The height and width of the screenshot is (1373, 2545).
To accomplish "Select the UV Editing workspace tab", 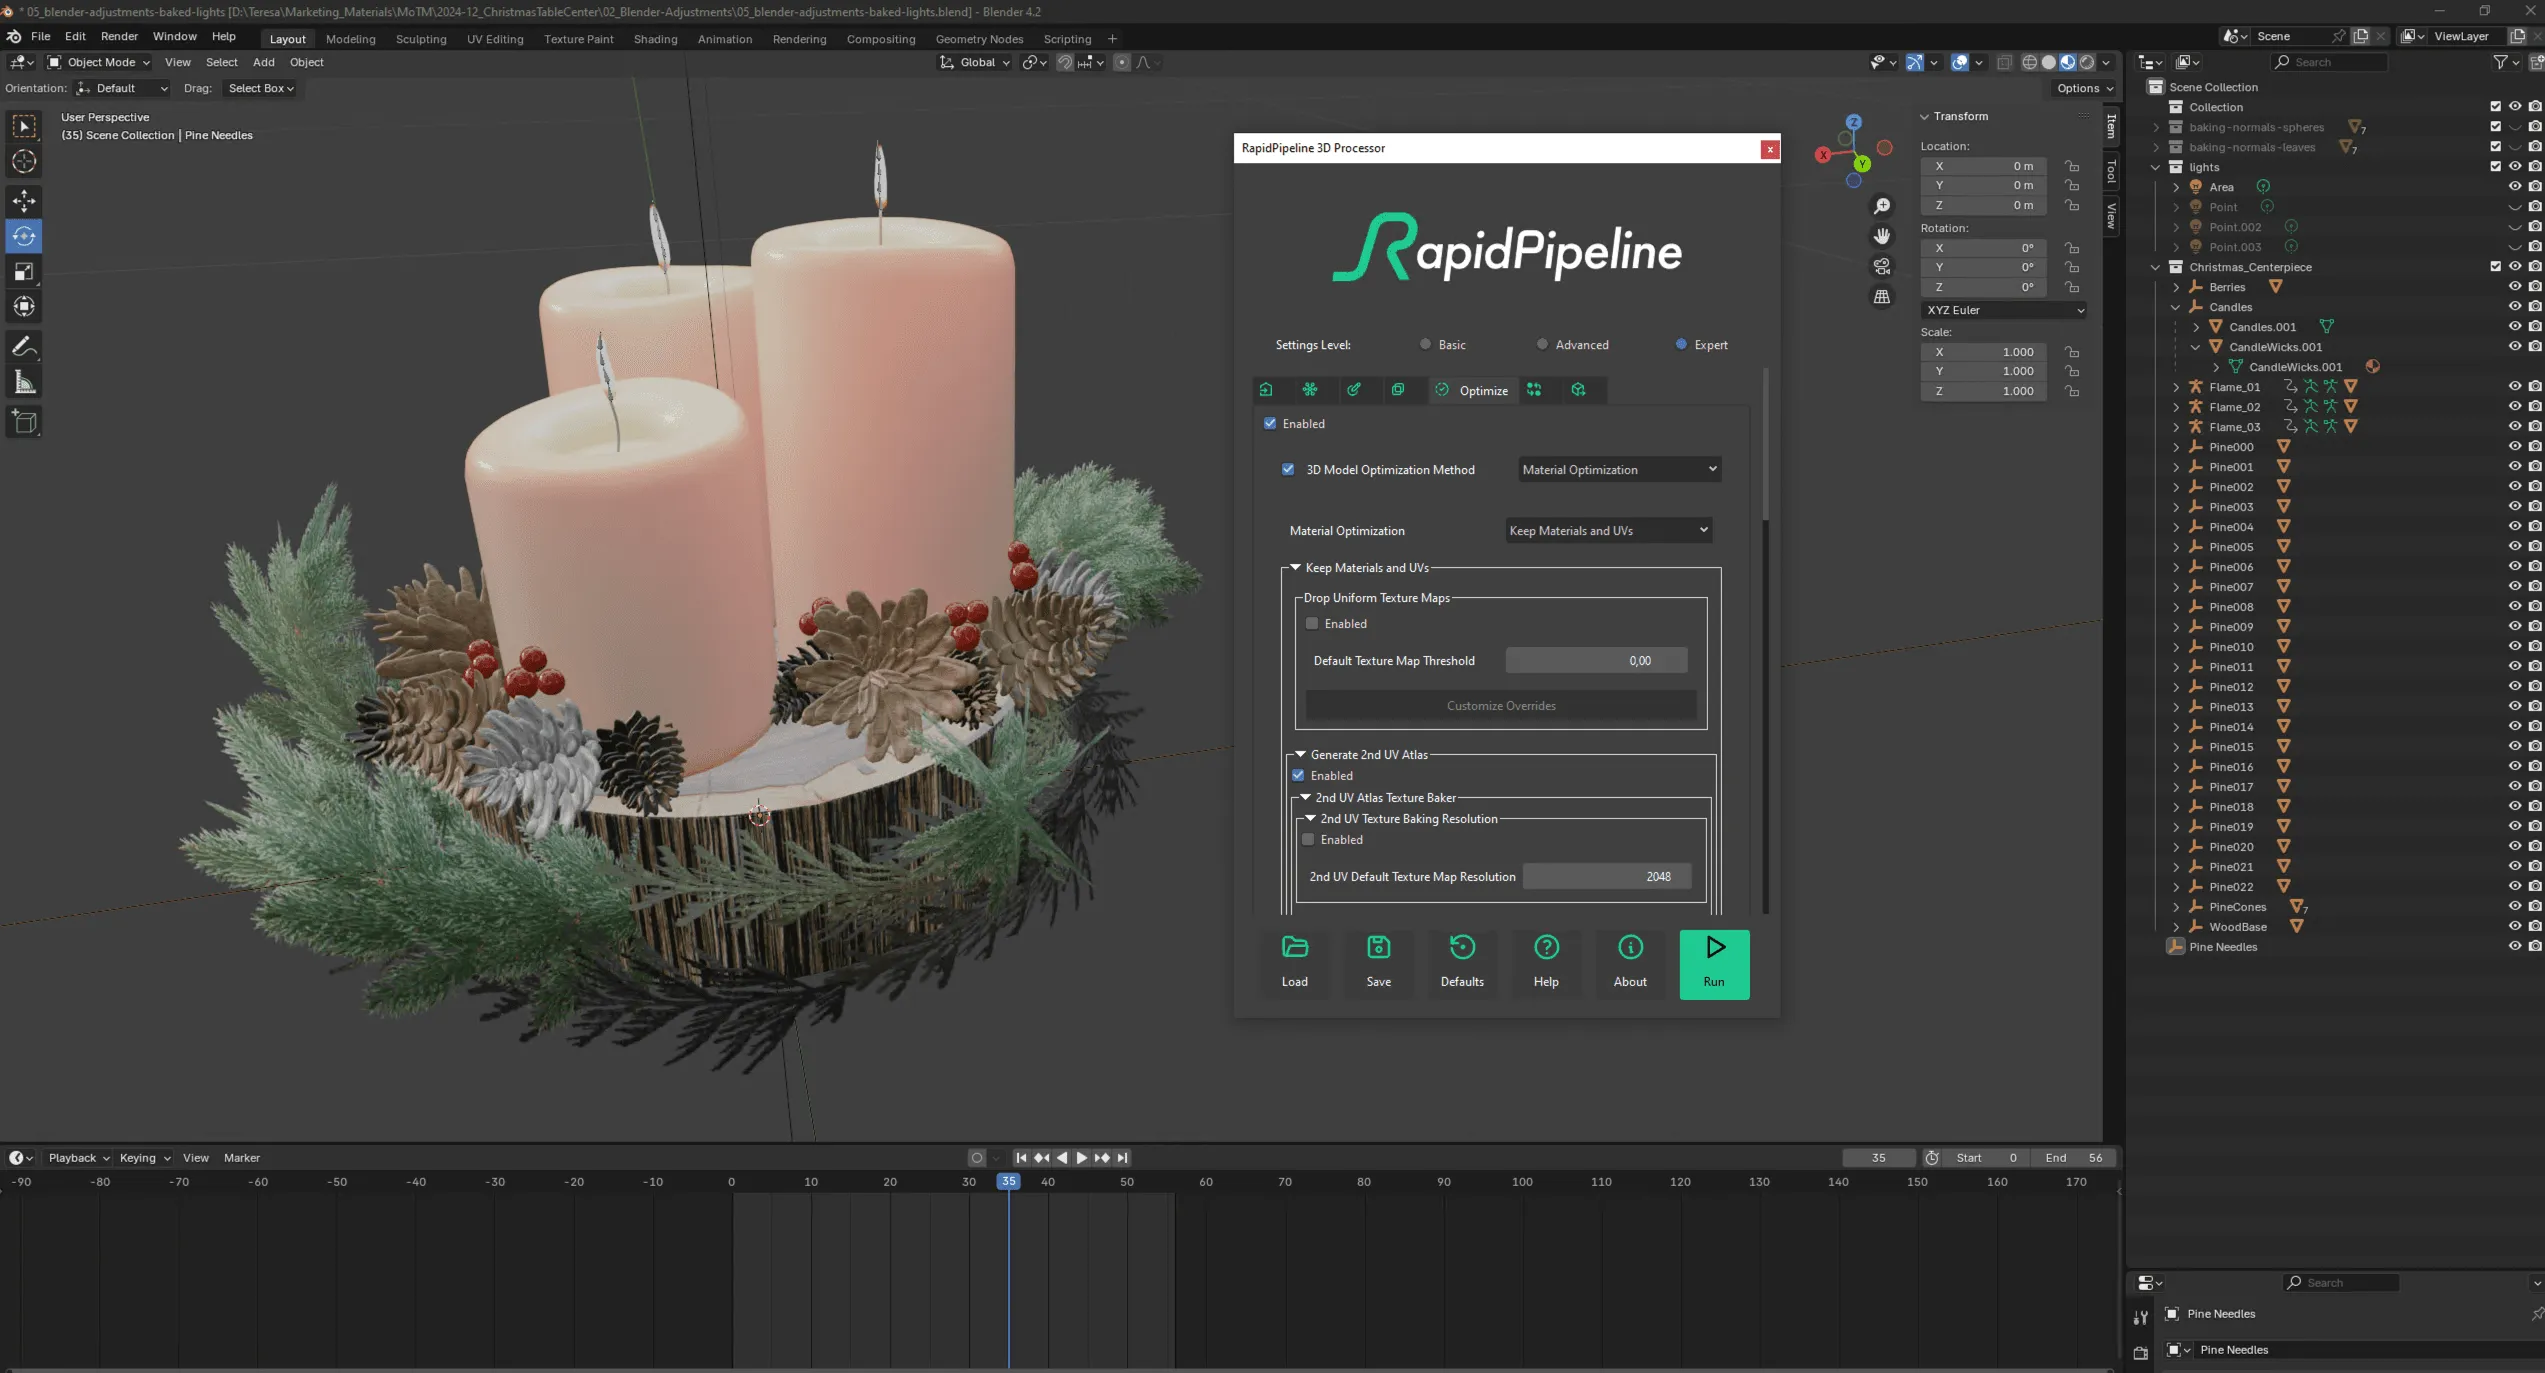I will click(493, 37).
